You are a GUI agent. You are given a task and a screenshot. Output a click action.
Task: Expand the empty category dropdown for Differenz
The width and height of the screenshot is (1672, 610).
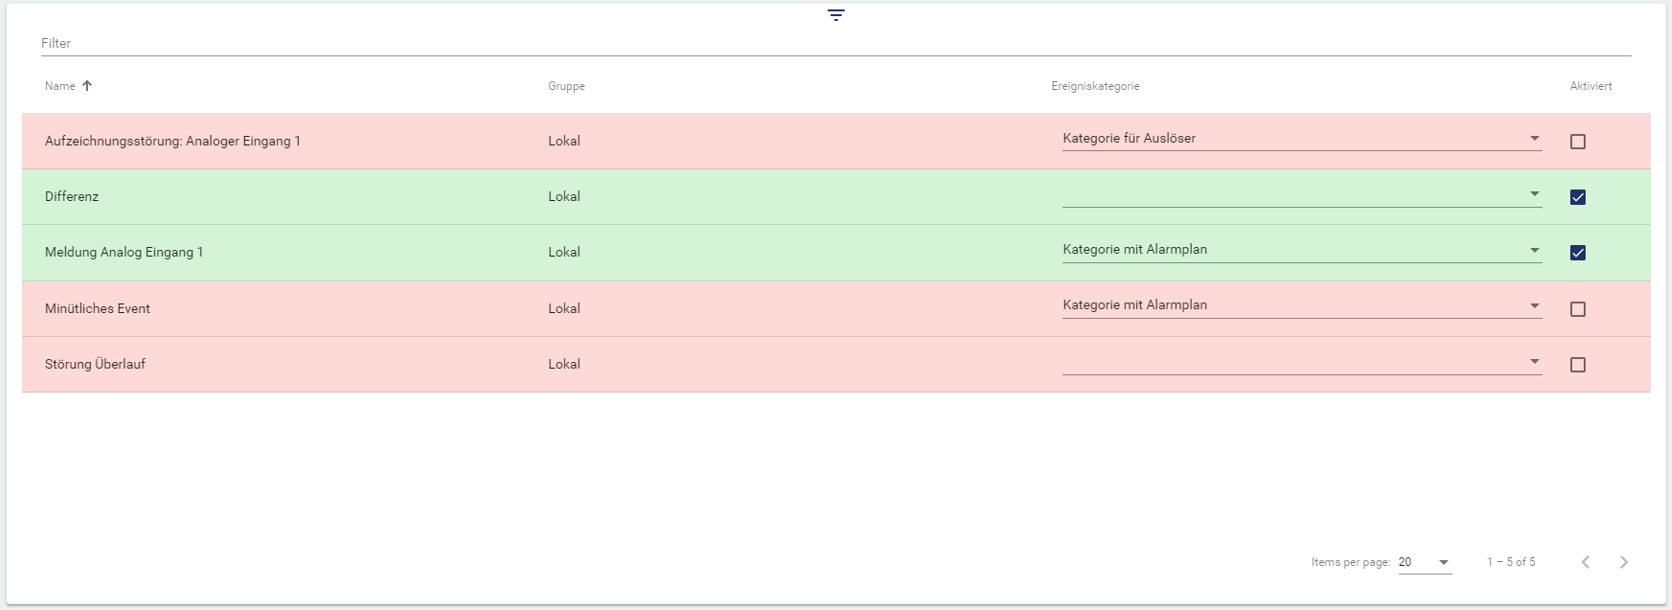[x=1300, y=195]
